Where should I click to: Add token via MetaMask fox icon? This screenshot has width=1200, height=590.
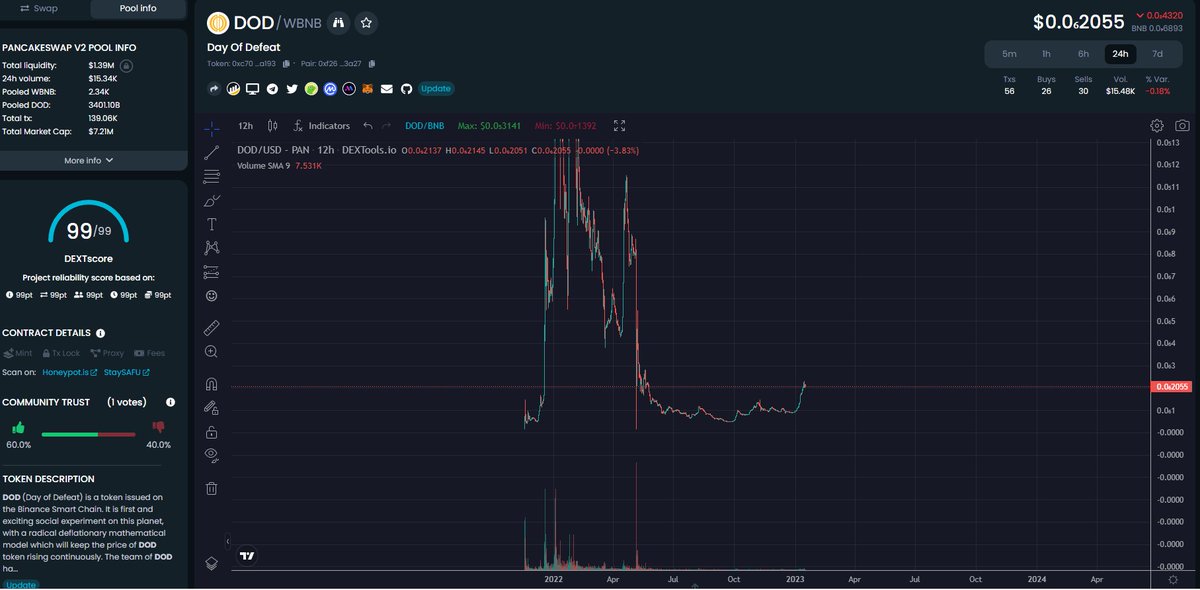pyautogui.click(x=368, y=89)
